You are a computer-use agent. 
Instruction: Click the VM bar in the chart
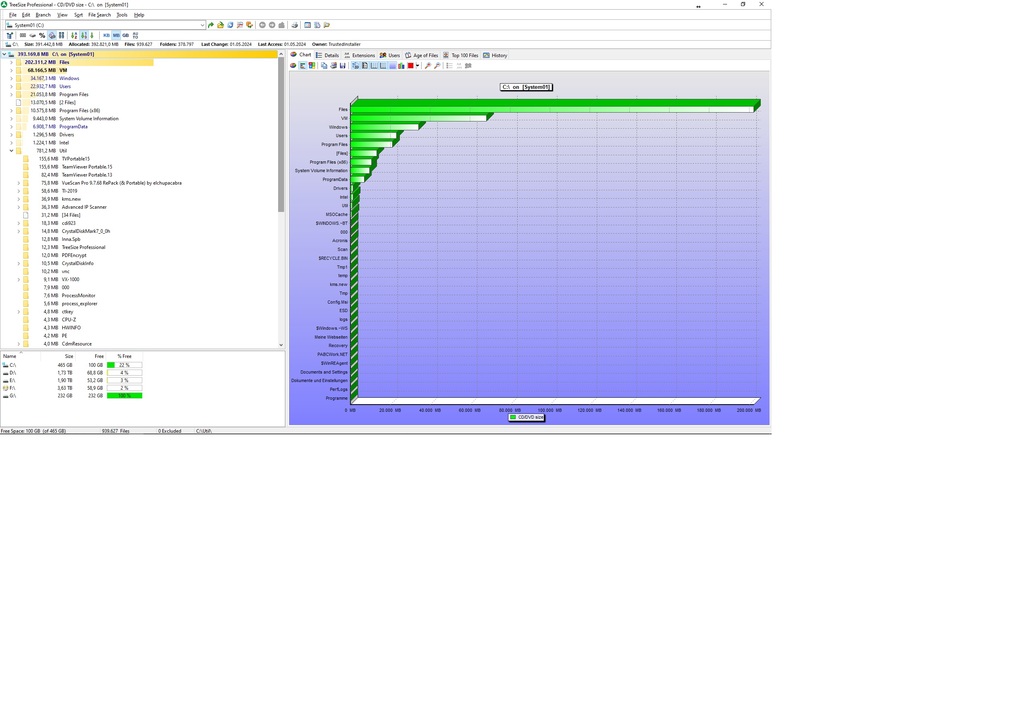click(421, 118)
